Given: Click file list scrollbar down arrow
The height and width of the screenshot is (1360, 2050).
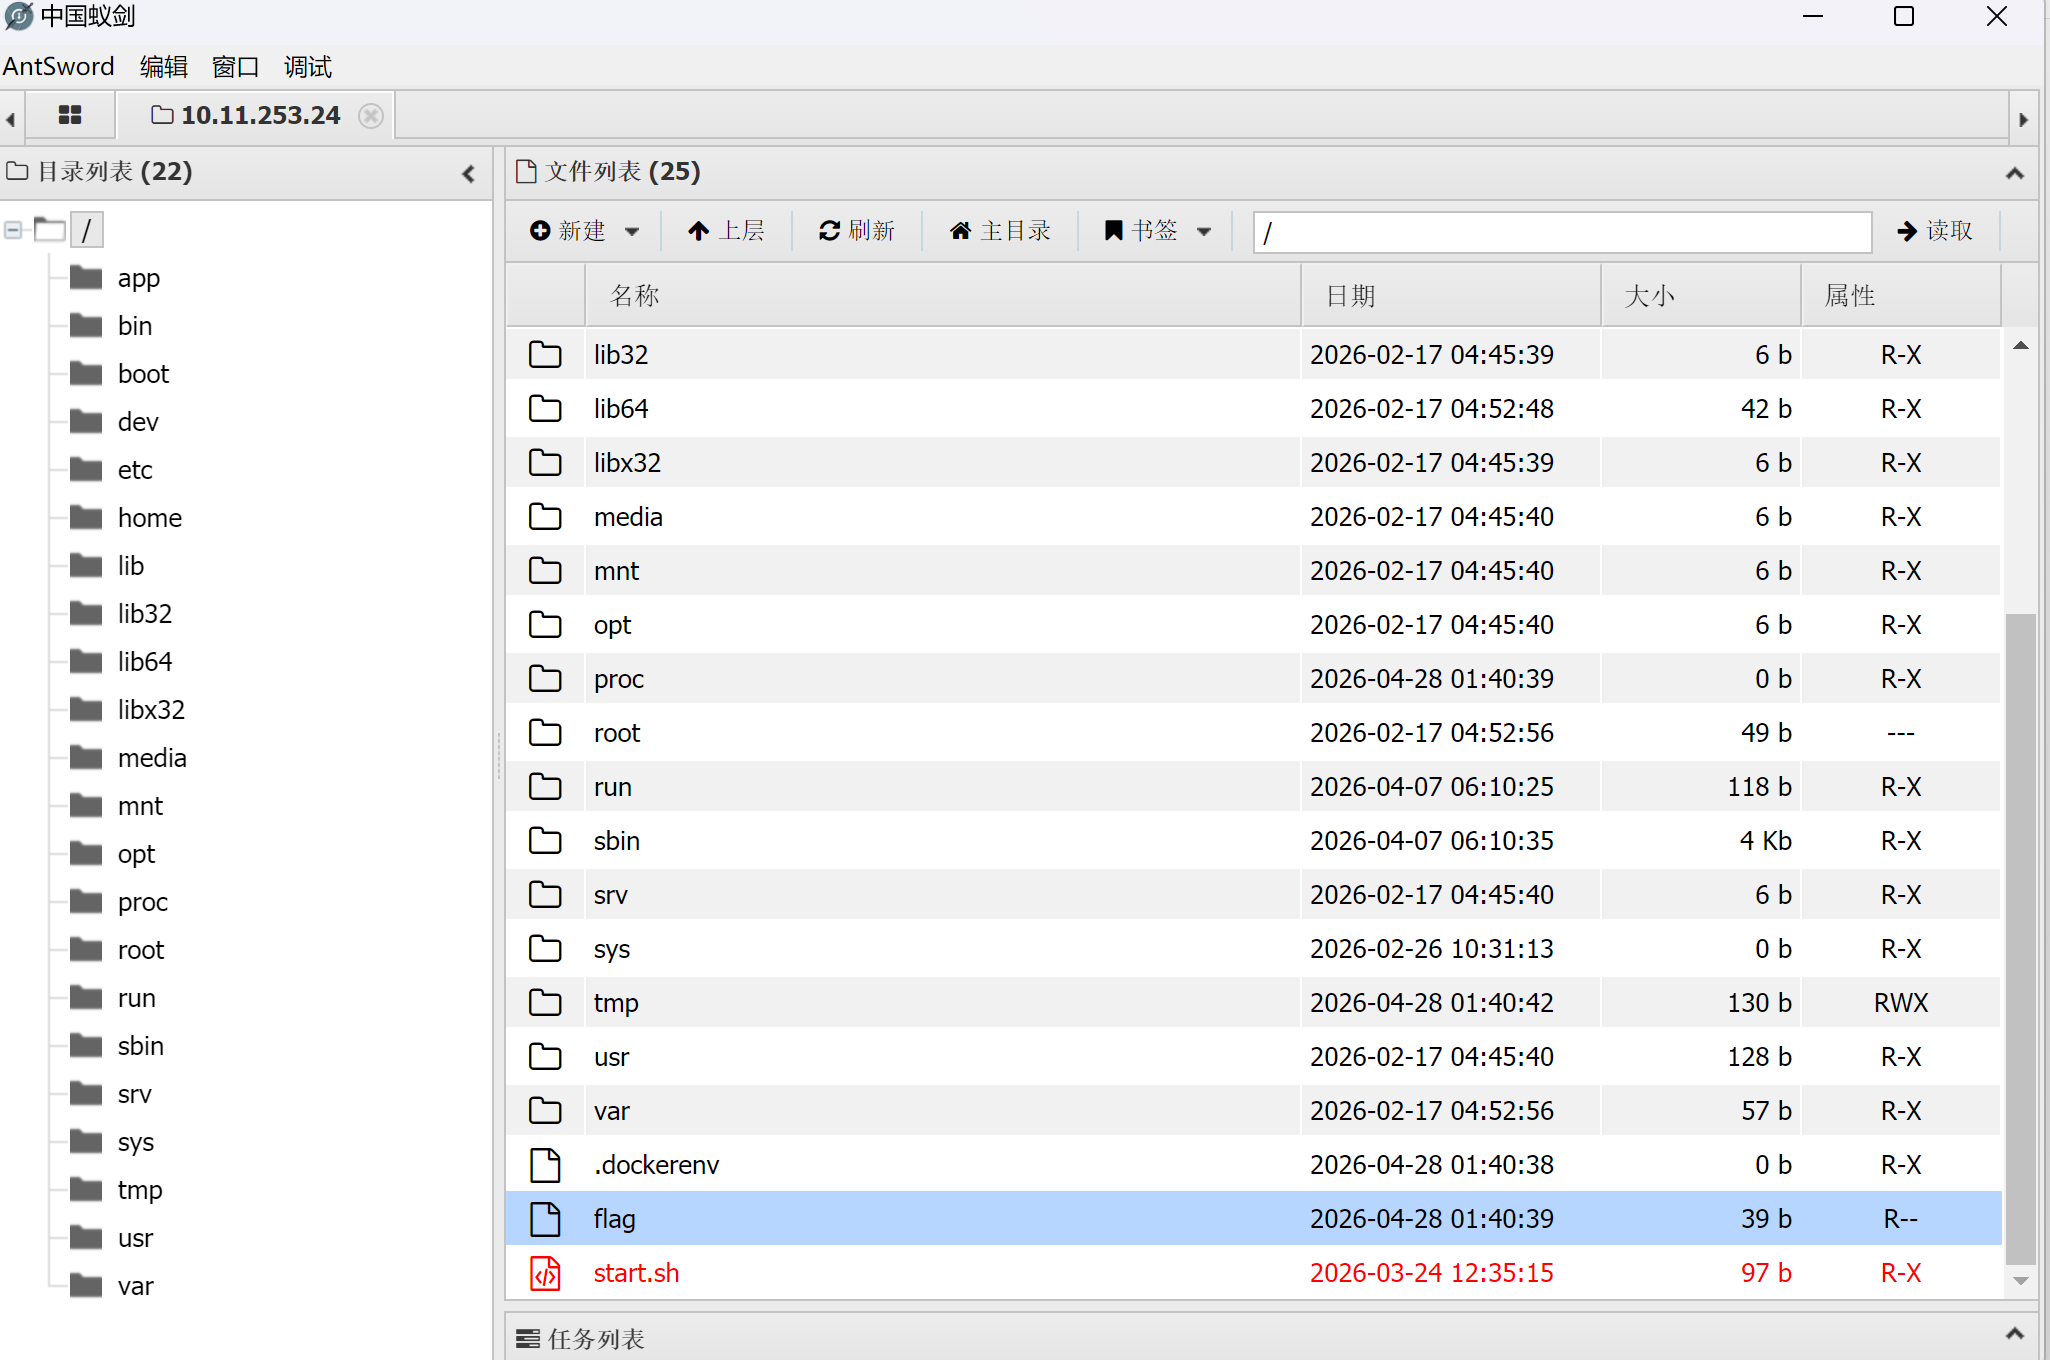Looking at the screenshot, I should coord(2020,1281).
